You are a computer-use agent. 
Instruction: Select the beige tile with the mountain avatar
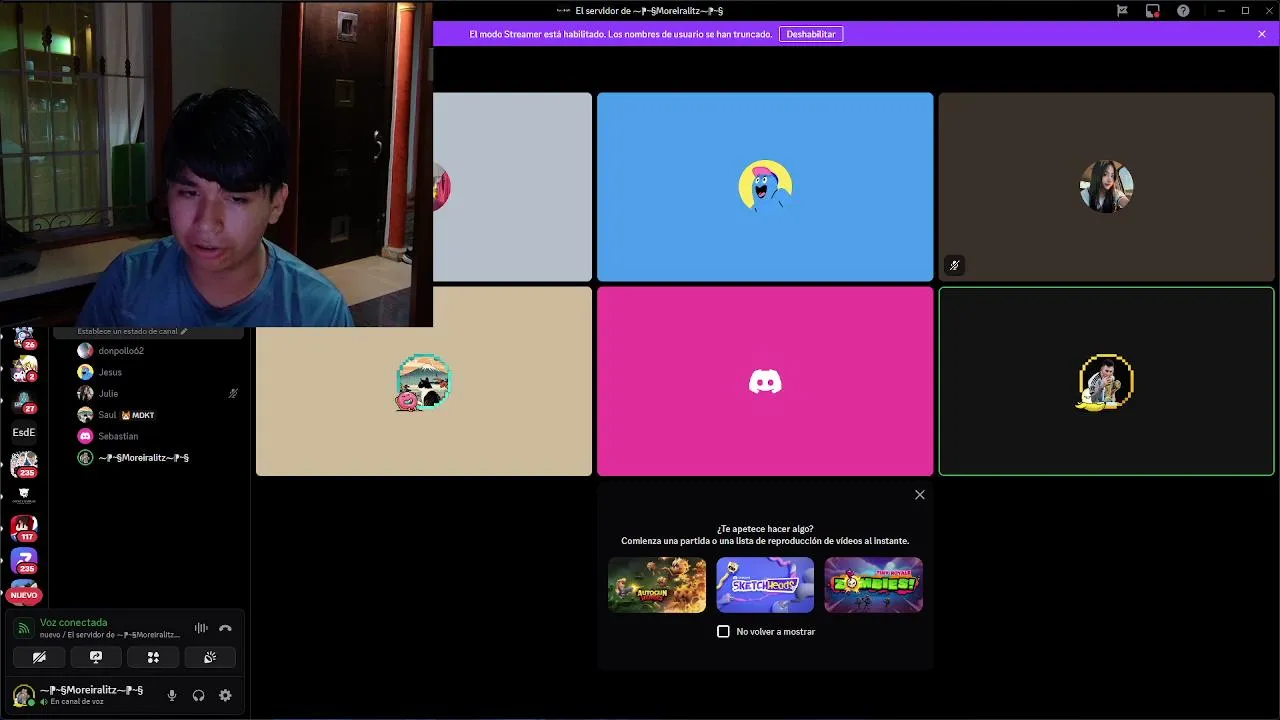[x=424, y=381]
